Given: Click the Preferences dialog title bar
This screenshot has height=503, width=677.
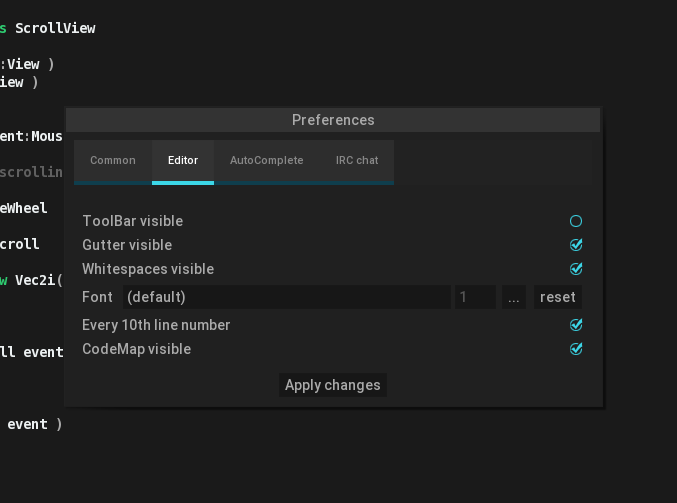Looking at the screenshot, I should coord(333,120).
